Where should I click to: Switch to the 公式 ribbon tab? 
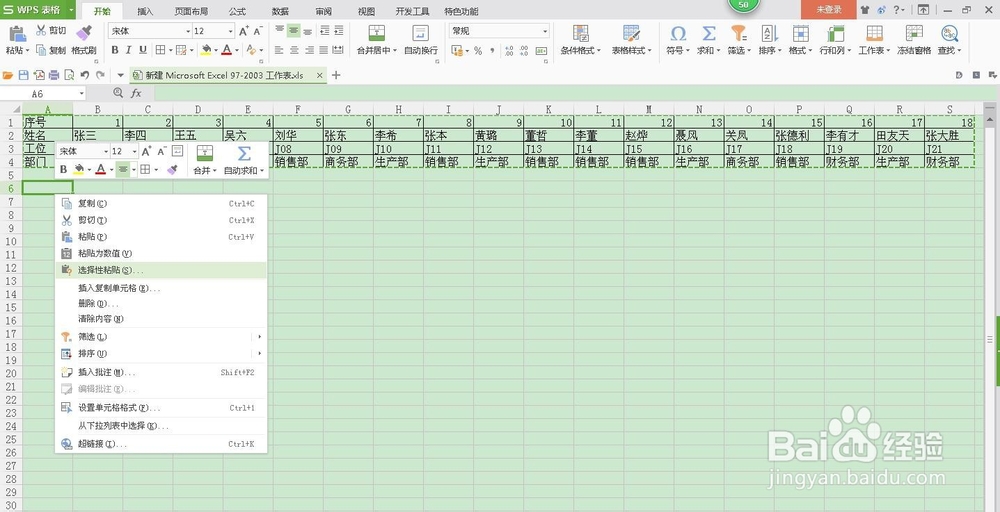click(x=237, y=11)
